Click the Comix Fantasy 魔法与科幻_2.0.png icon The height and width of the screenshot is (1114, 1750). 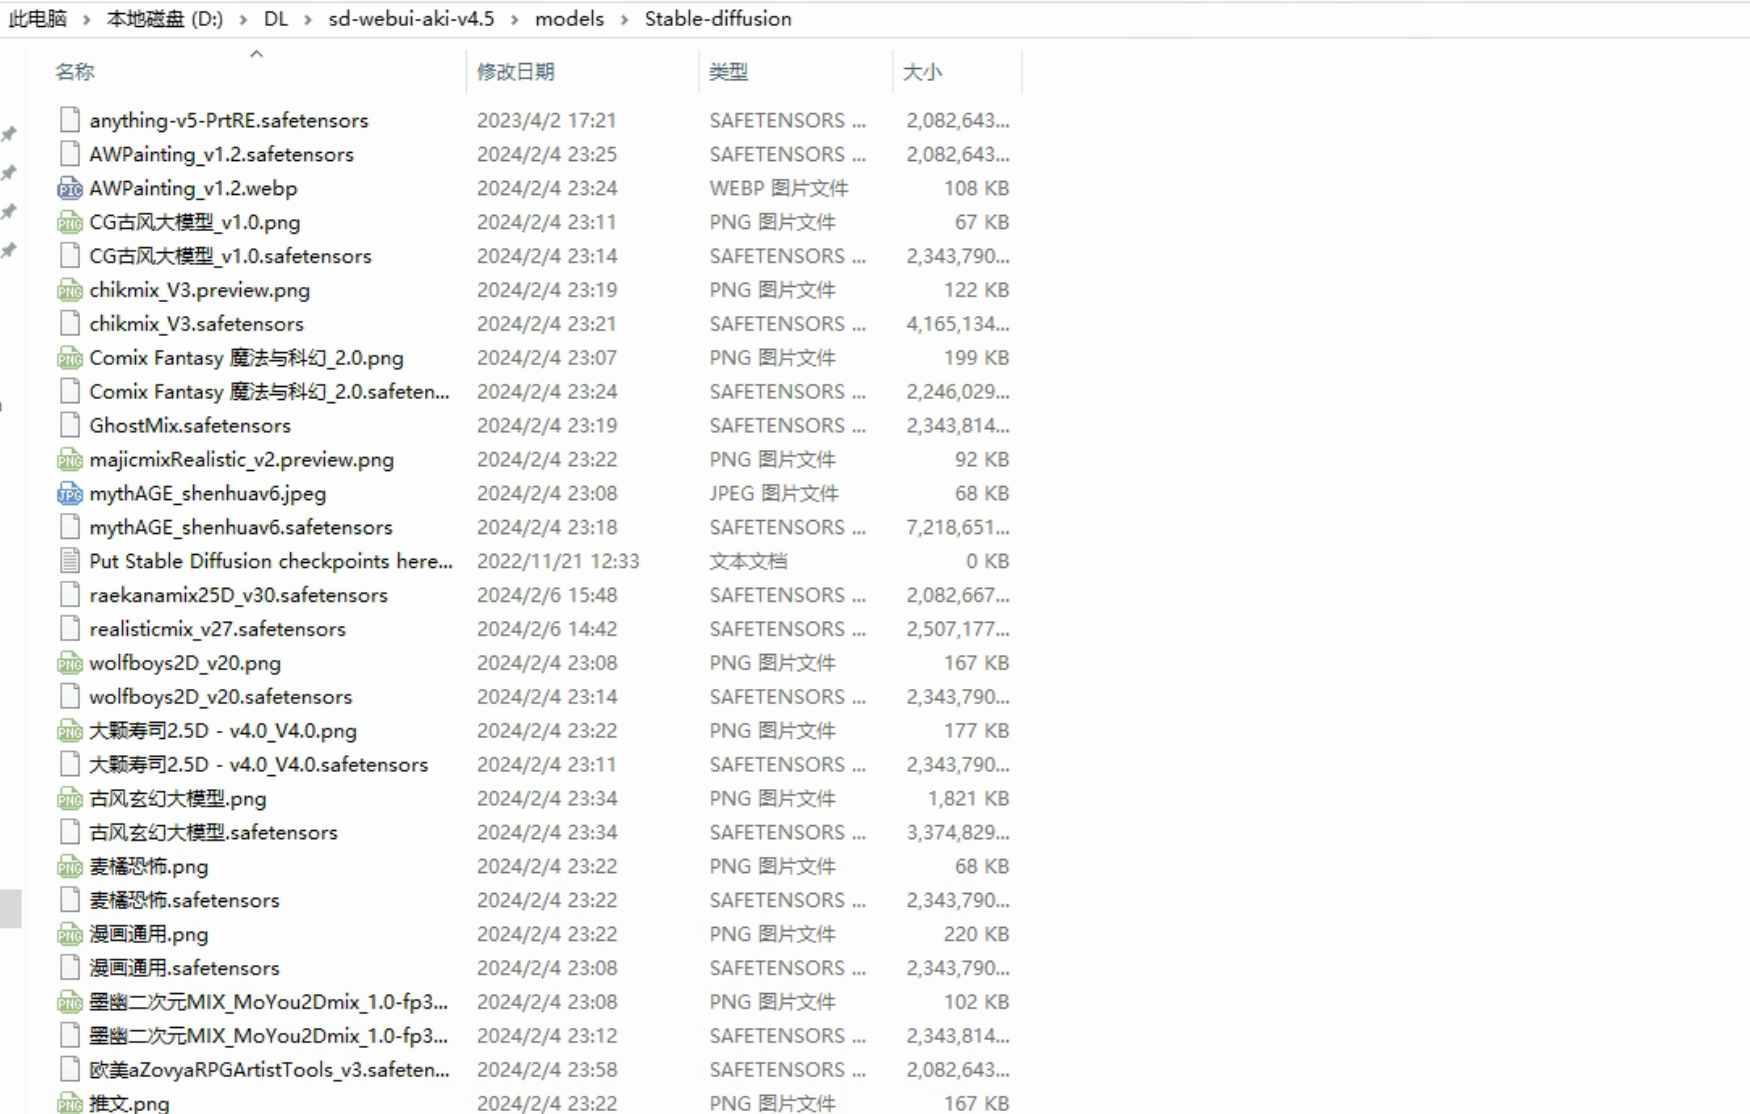pyautogui.click(x=69, y=358)
